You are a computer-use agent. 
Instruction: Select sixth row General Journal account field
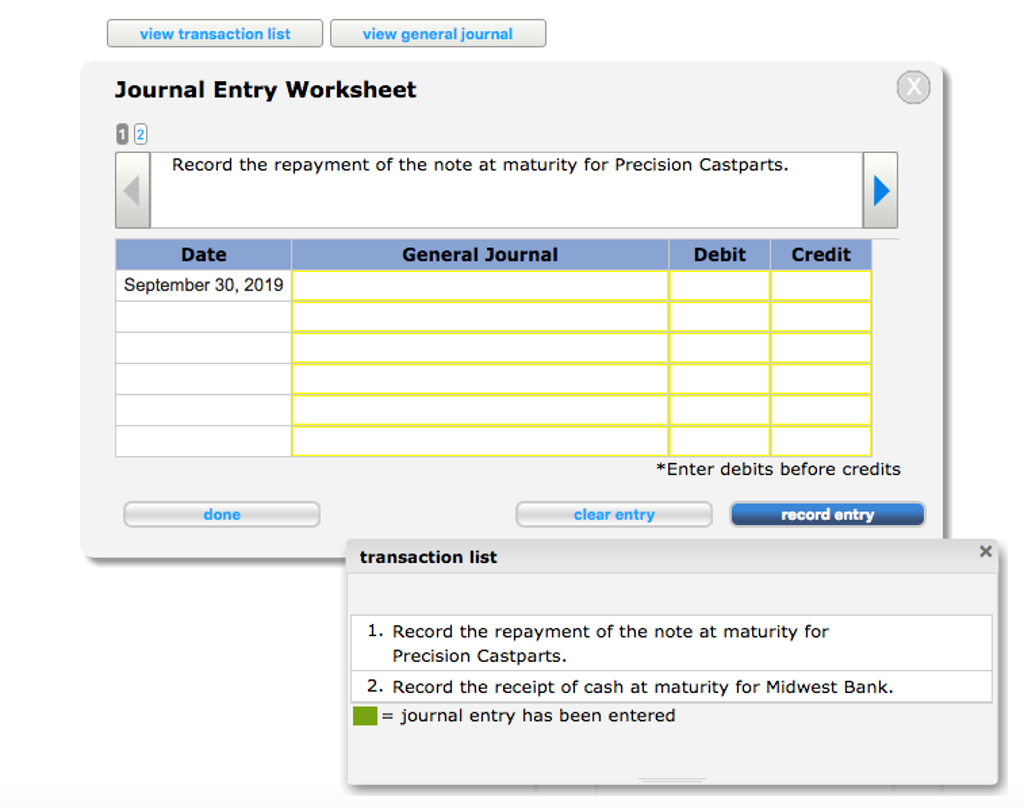point(480,441)
